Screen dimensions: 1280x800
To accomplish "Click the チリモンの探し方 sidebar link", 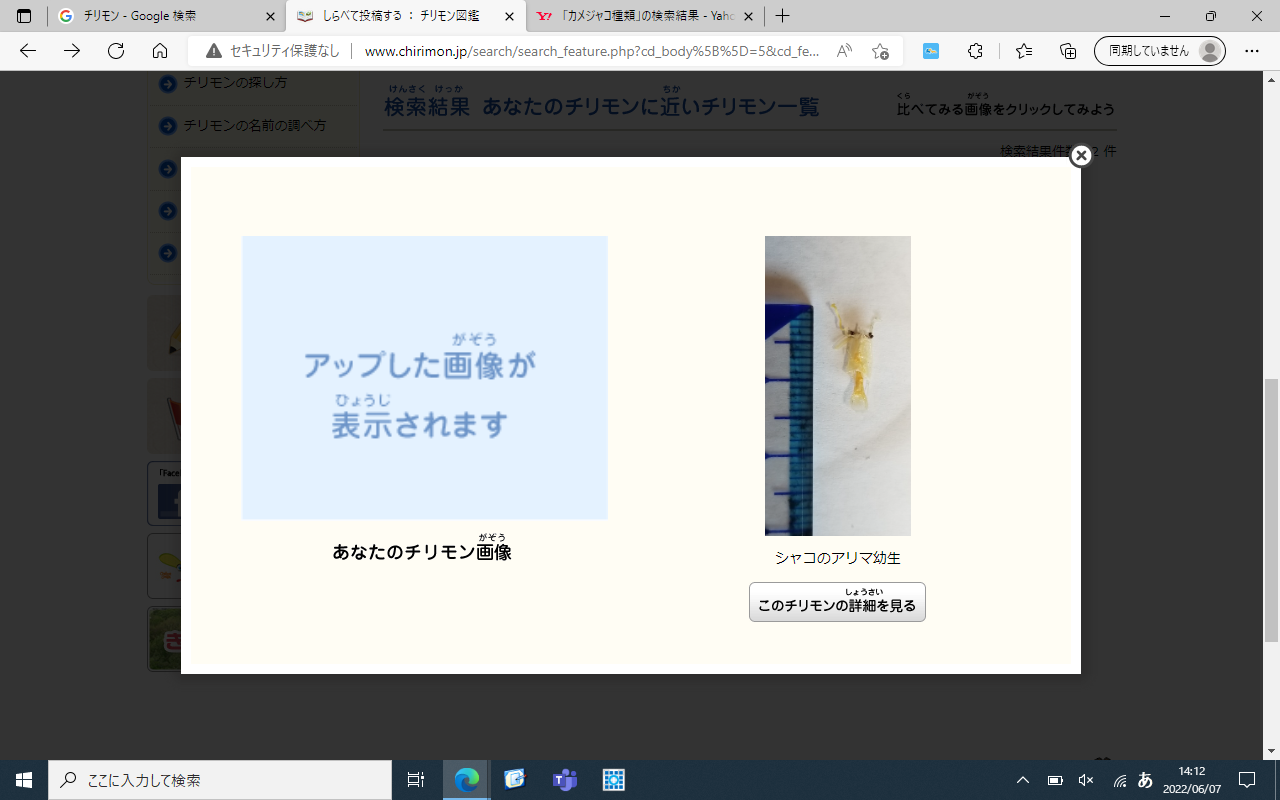I will coord(234,82).
